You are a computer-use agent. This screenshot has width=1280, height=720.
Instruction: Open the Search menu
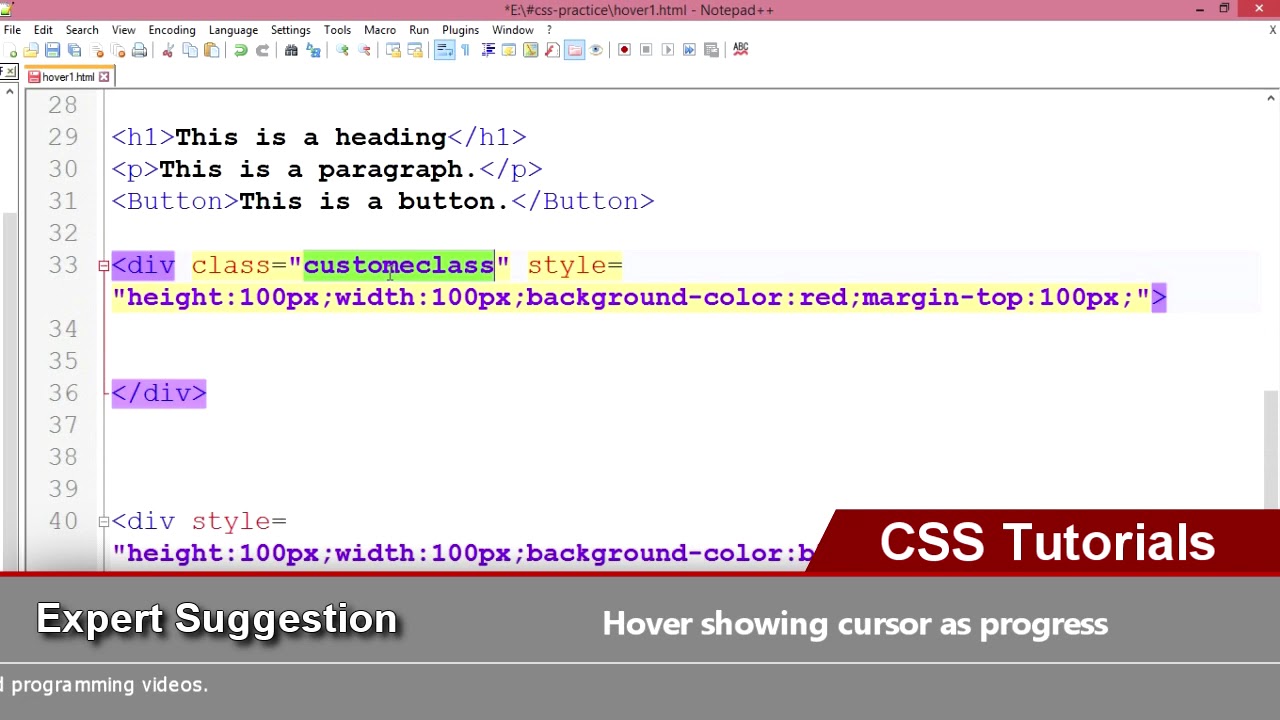[82, 30]
